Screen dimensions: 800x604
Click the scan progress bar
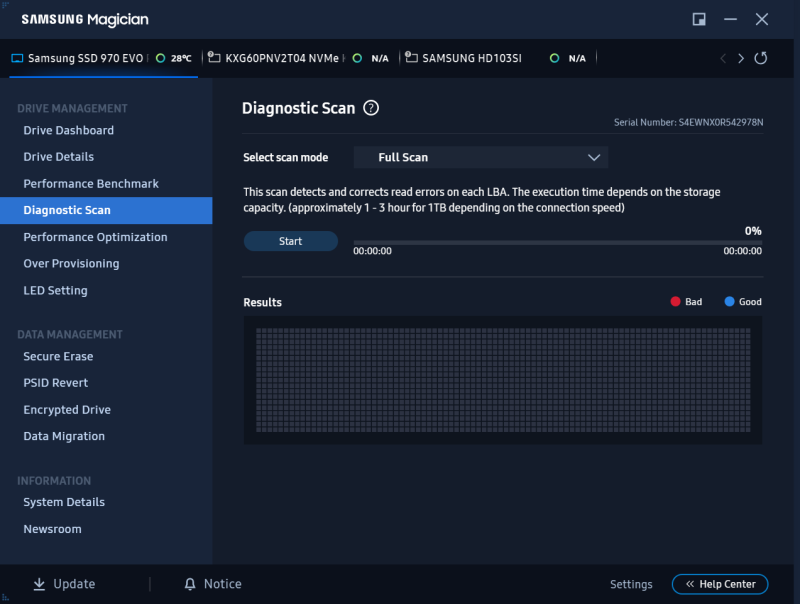click(x=558, y=243)
